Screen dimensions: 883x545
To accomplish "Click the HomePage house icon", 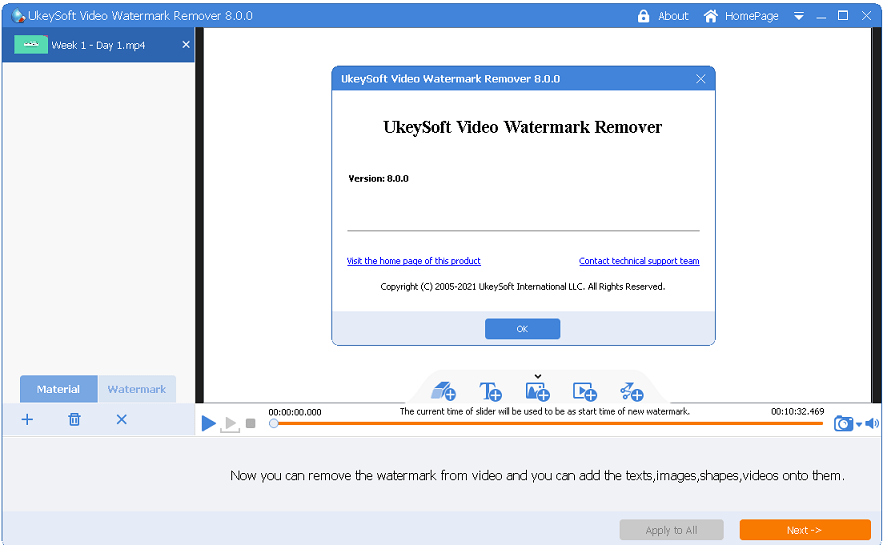I will (x=711, y=16).
